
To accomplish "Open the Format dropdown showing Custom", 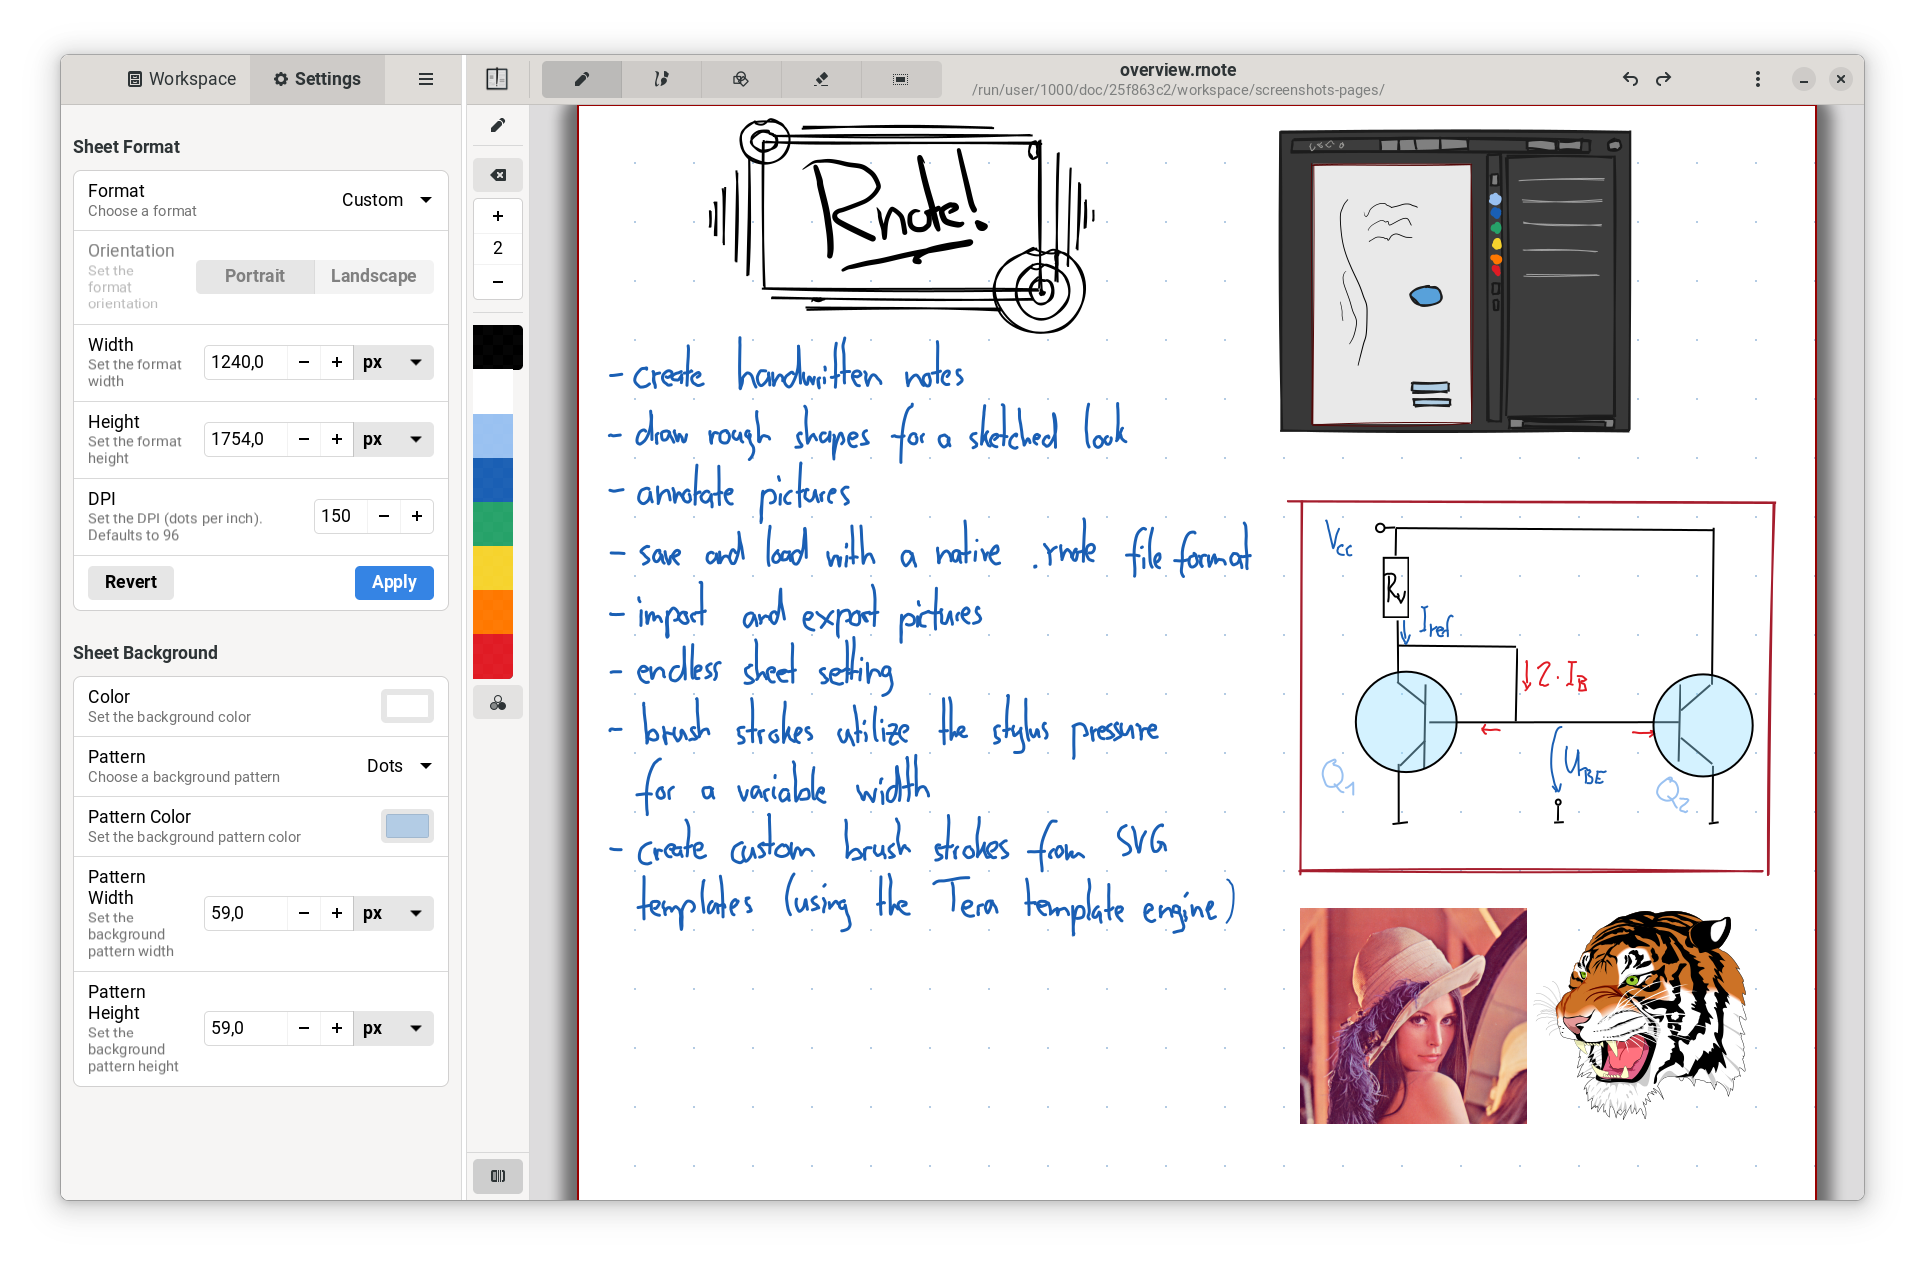I will (x=386, y=200).
